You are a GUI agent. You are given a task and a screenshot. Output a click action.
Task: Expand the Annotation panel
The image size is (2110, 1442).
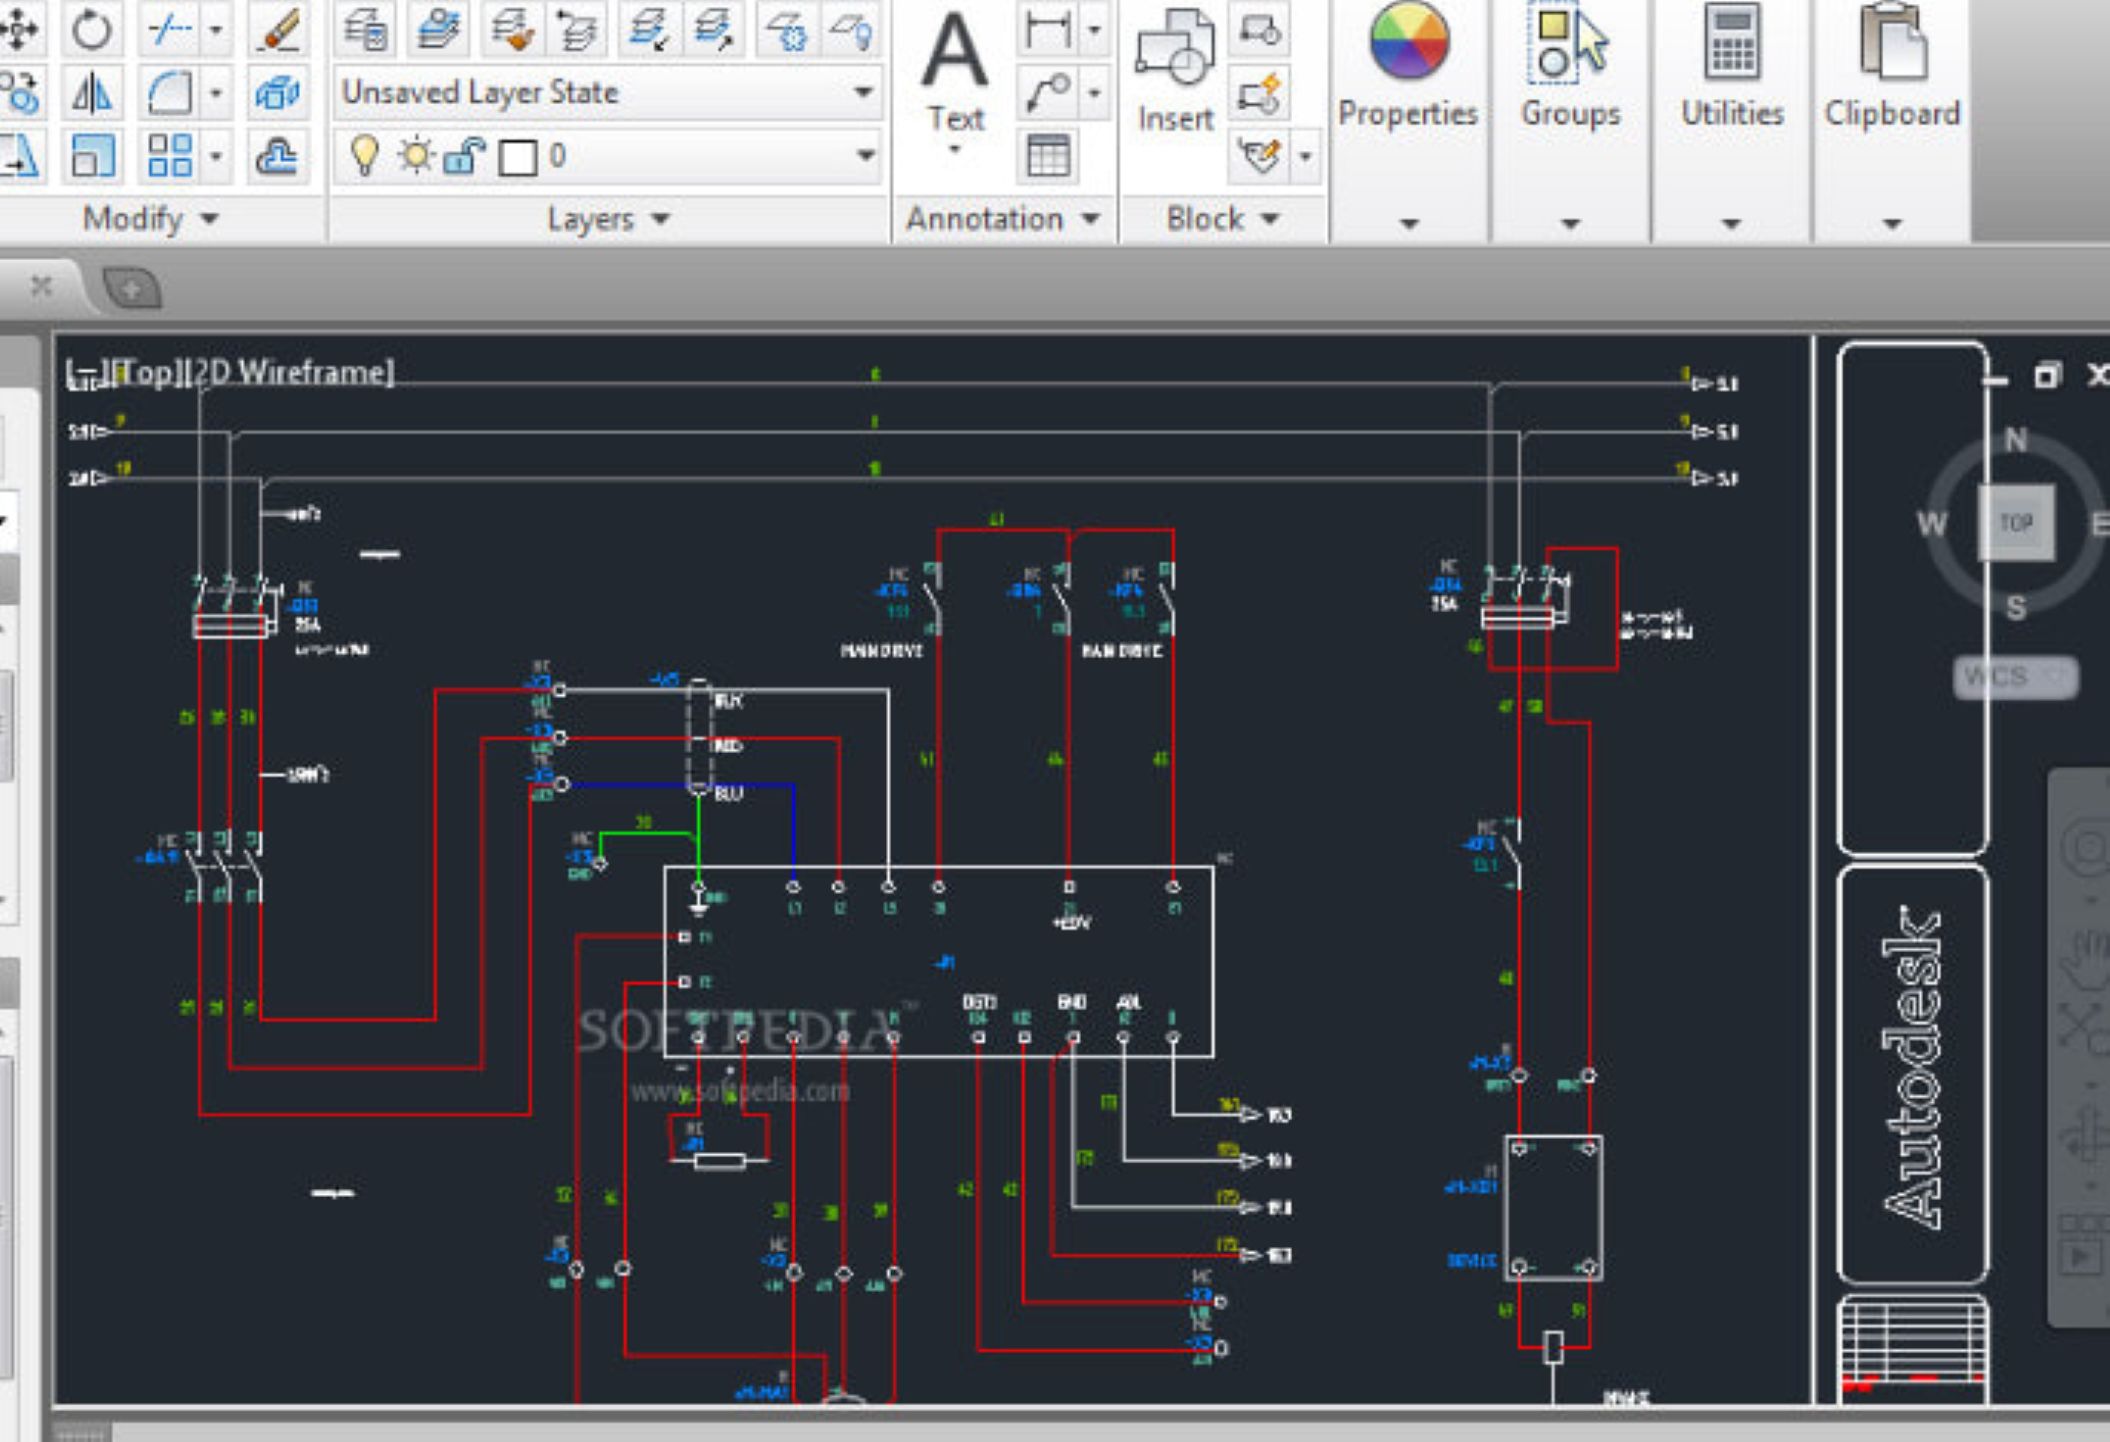click(1002, 219)
